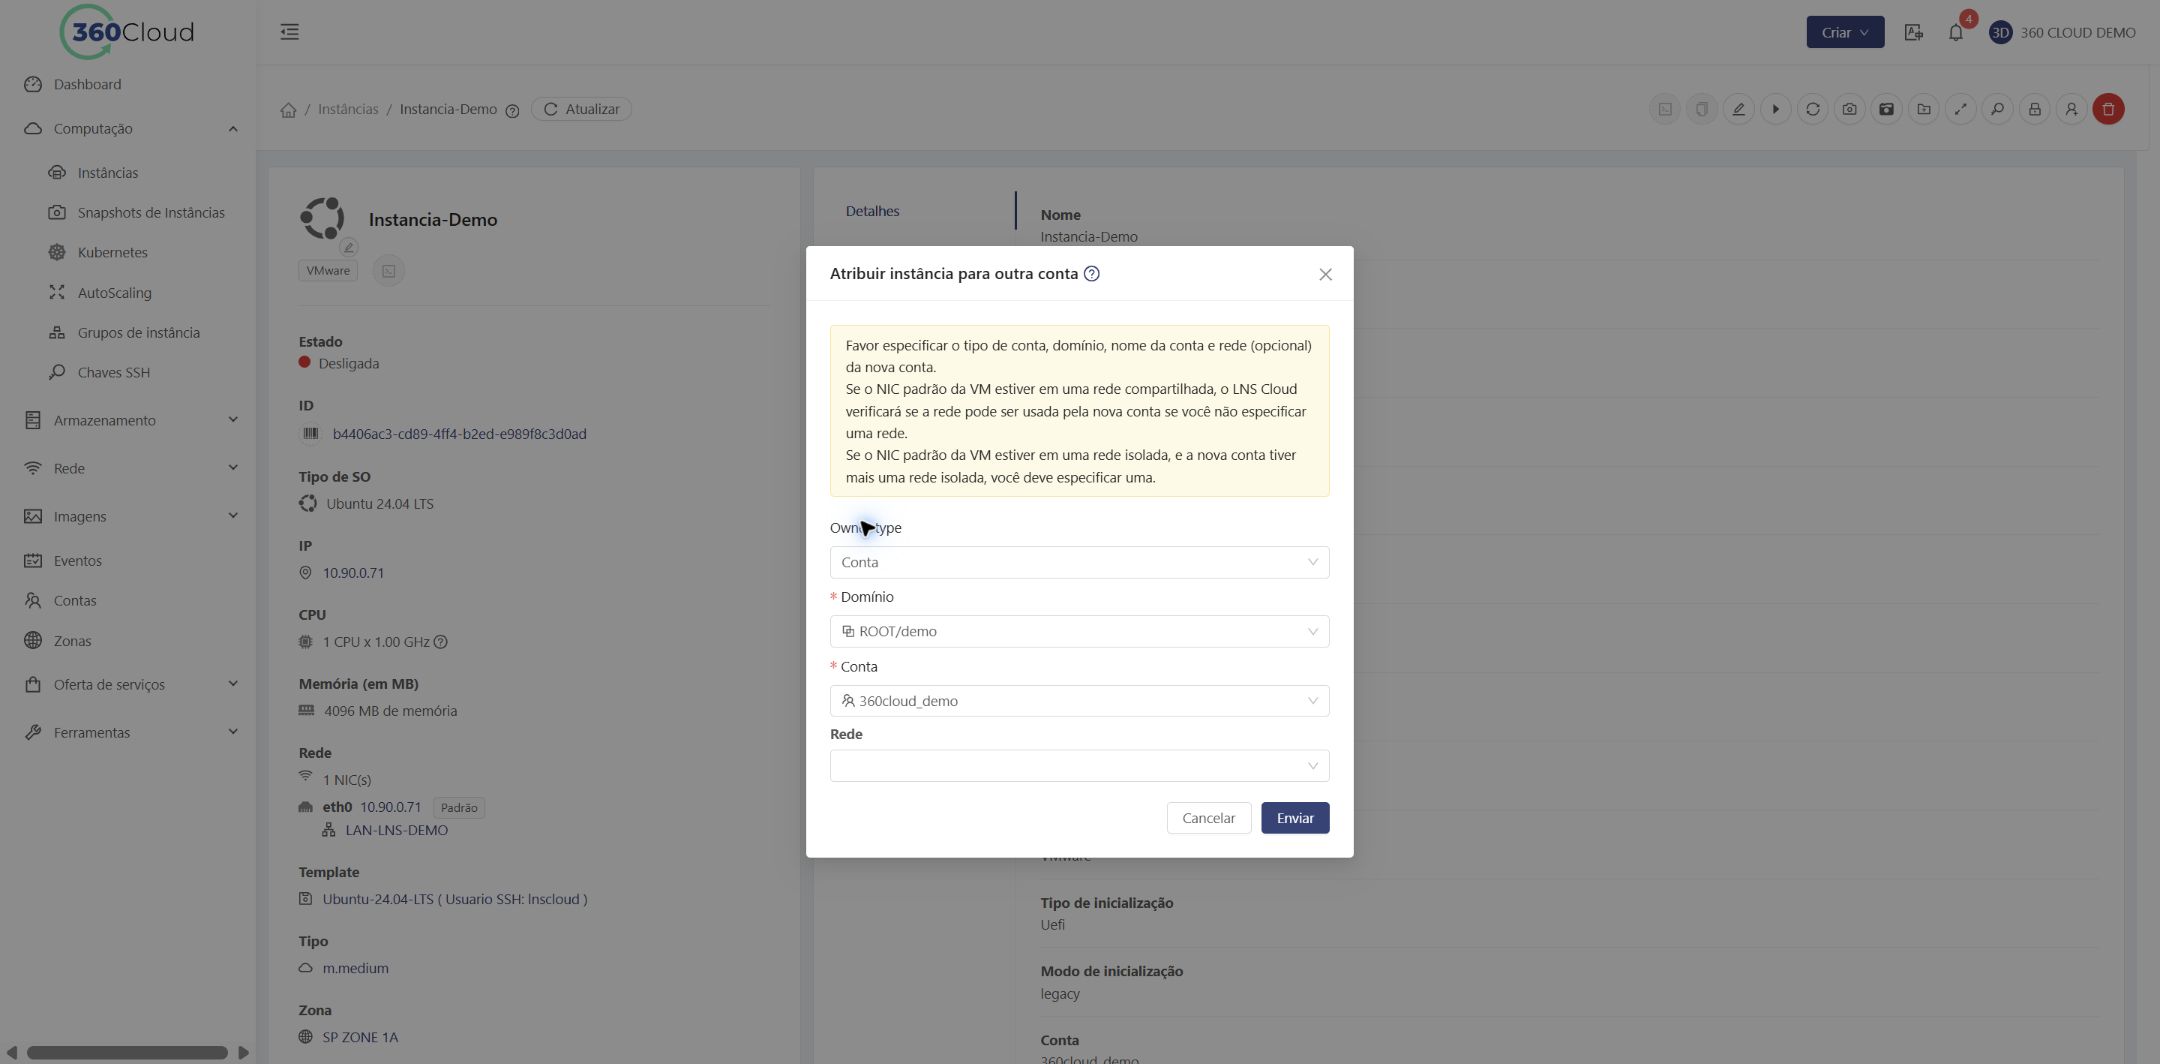This screenshot has width=2160, height=1064.
Task: Open the Criar dropdown button
Action: pyautogui.click(x=1844, y=32)
